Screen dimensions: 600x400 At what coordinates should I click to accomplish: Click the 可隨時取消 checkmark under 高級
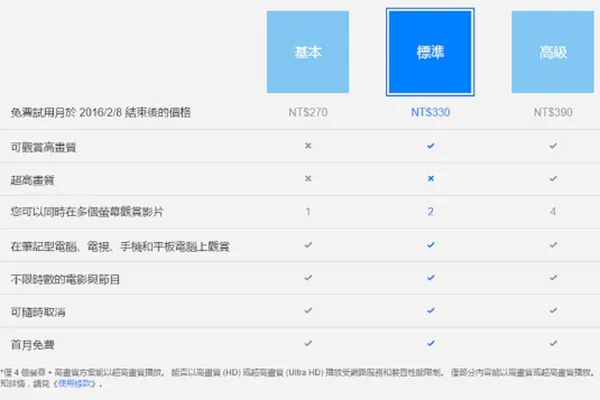(x=553, y=310)
